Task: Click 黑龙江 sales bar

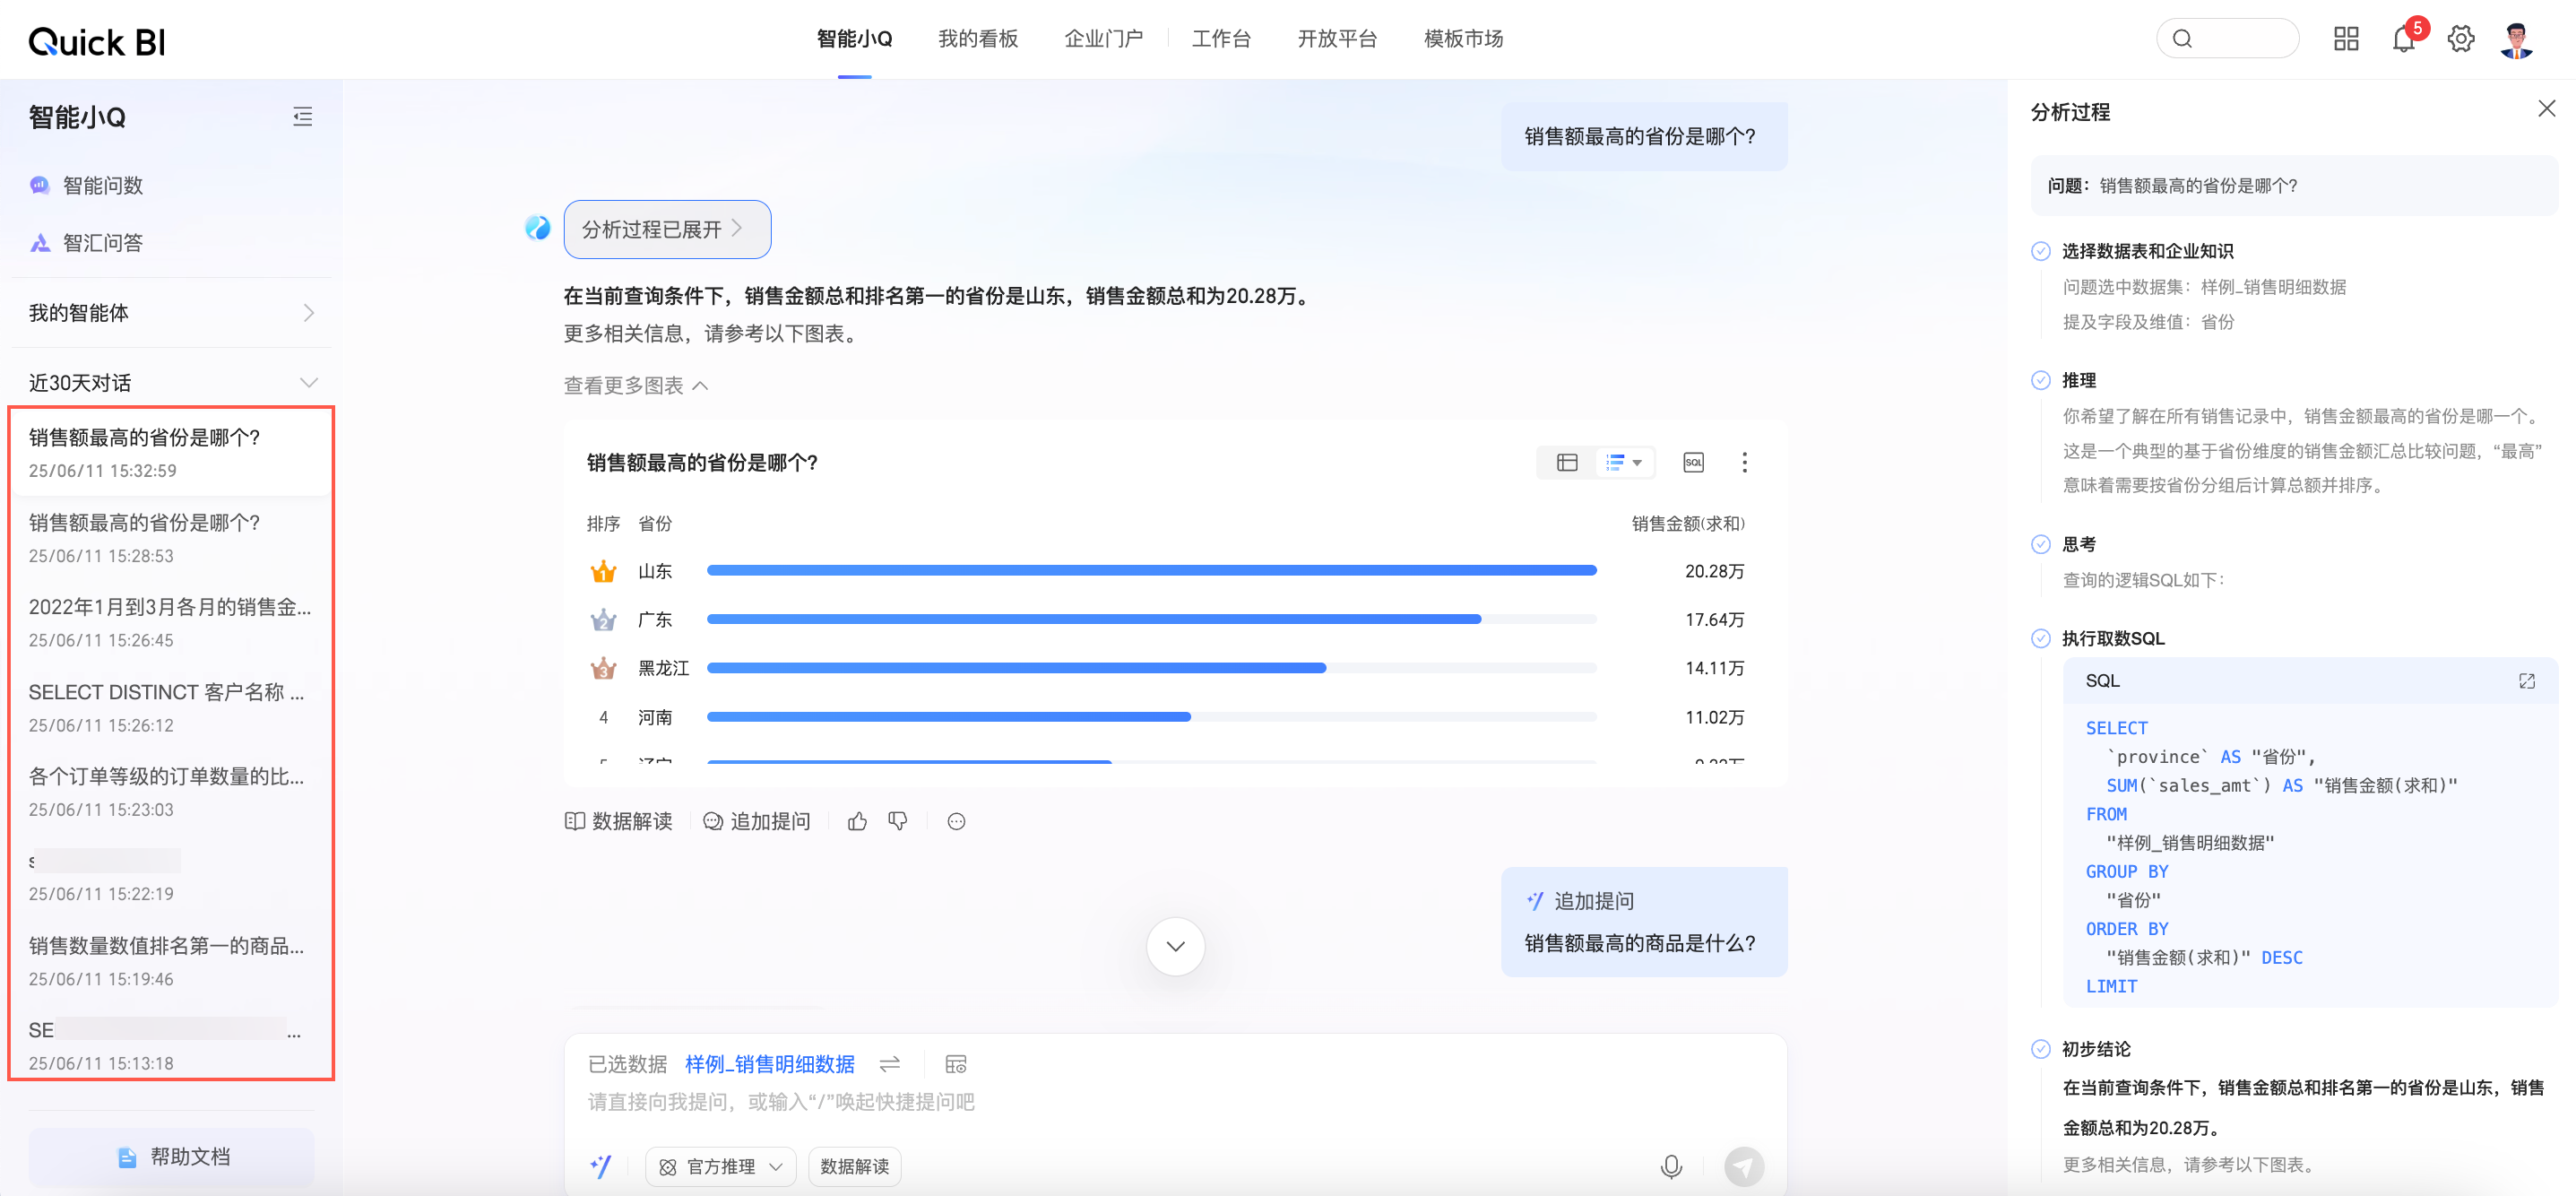Action: point(1016,668)
